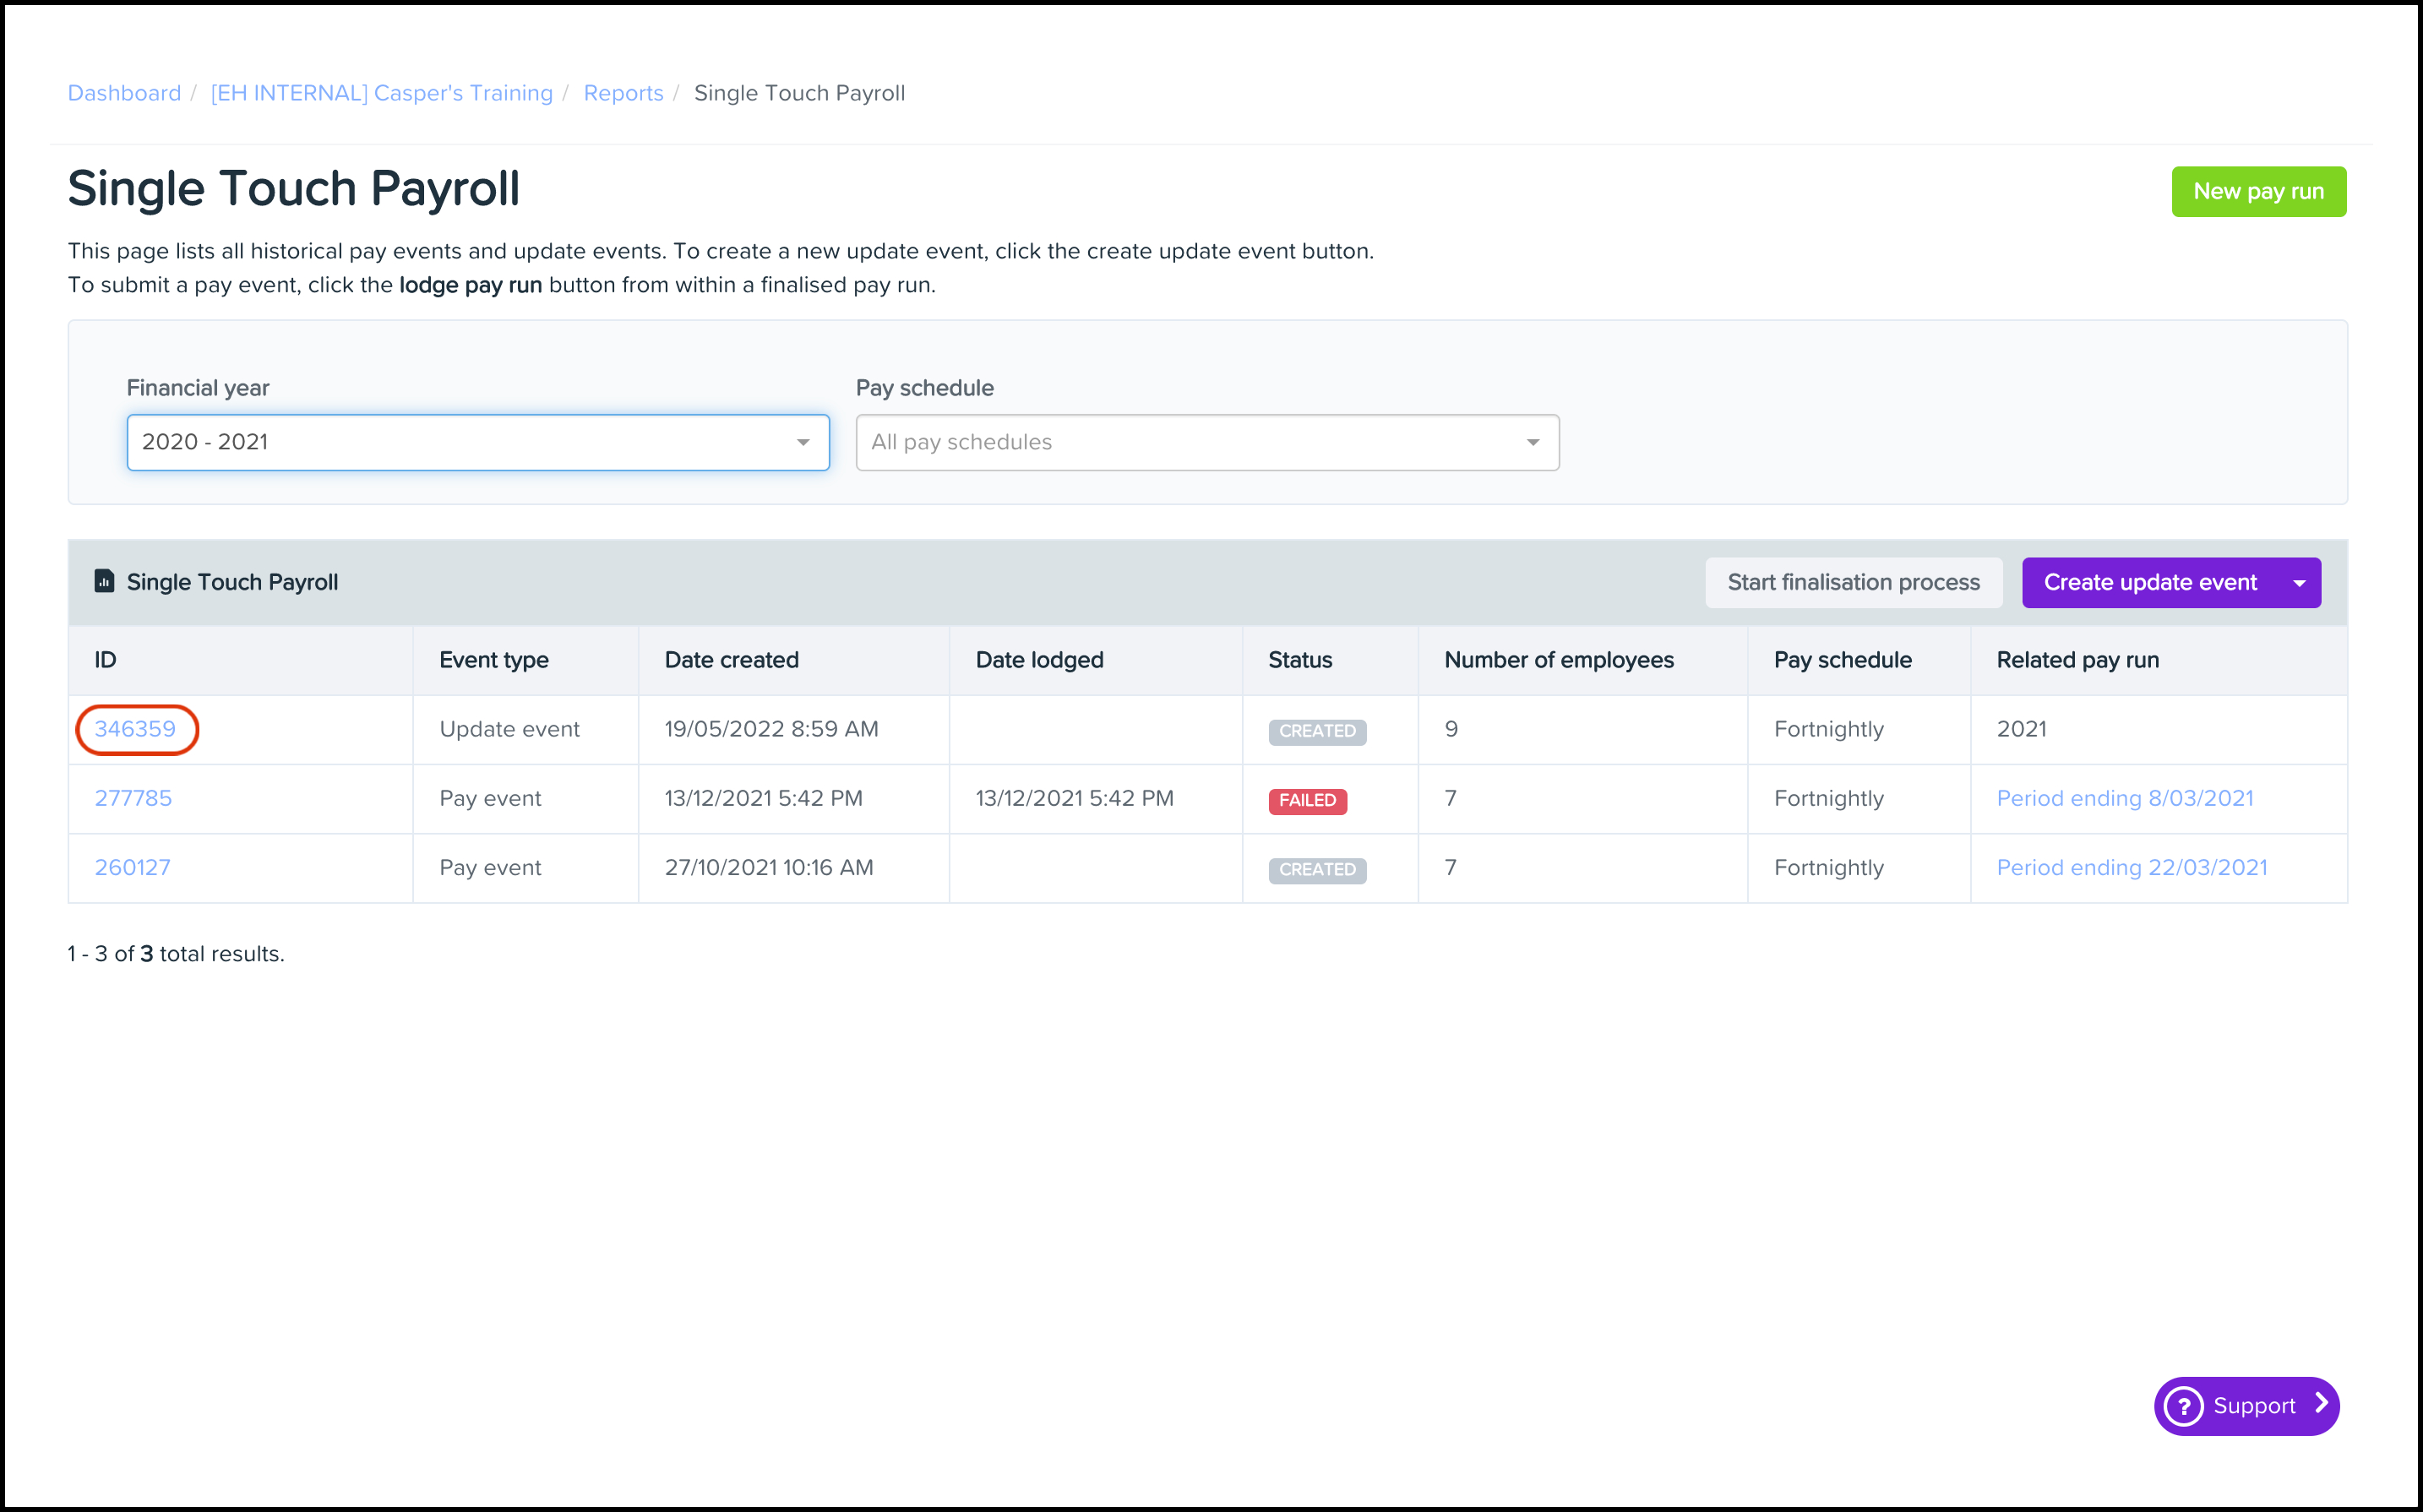
Task: Navigate to Reports breadcrumb
Action: click(623, 93)
